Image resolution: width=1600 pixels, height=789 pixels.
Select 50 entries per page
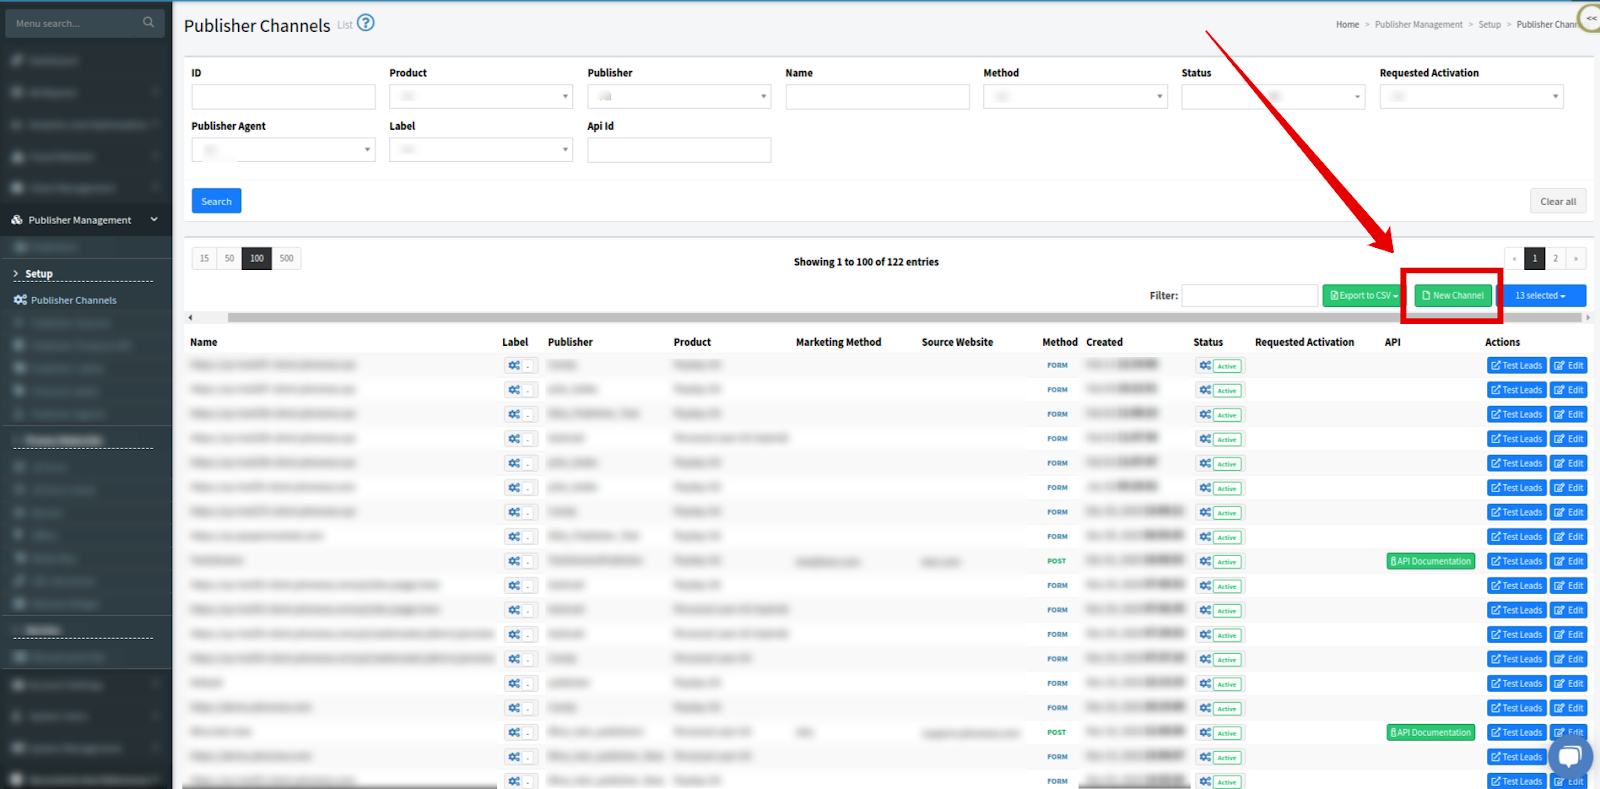point(229,259)
